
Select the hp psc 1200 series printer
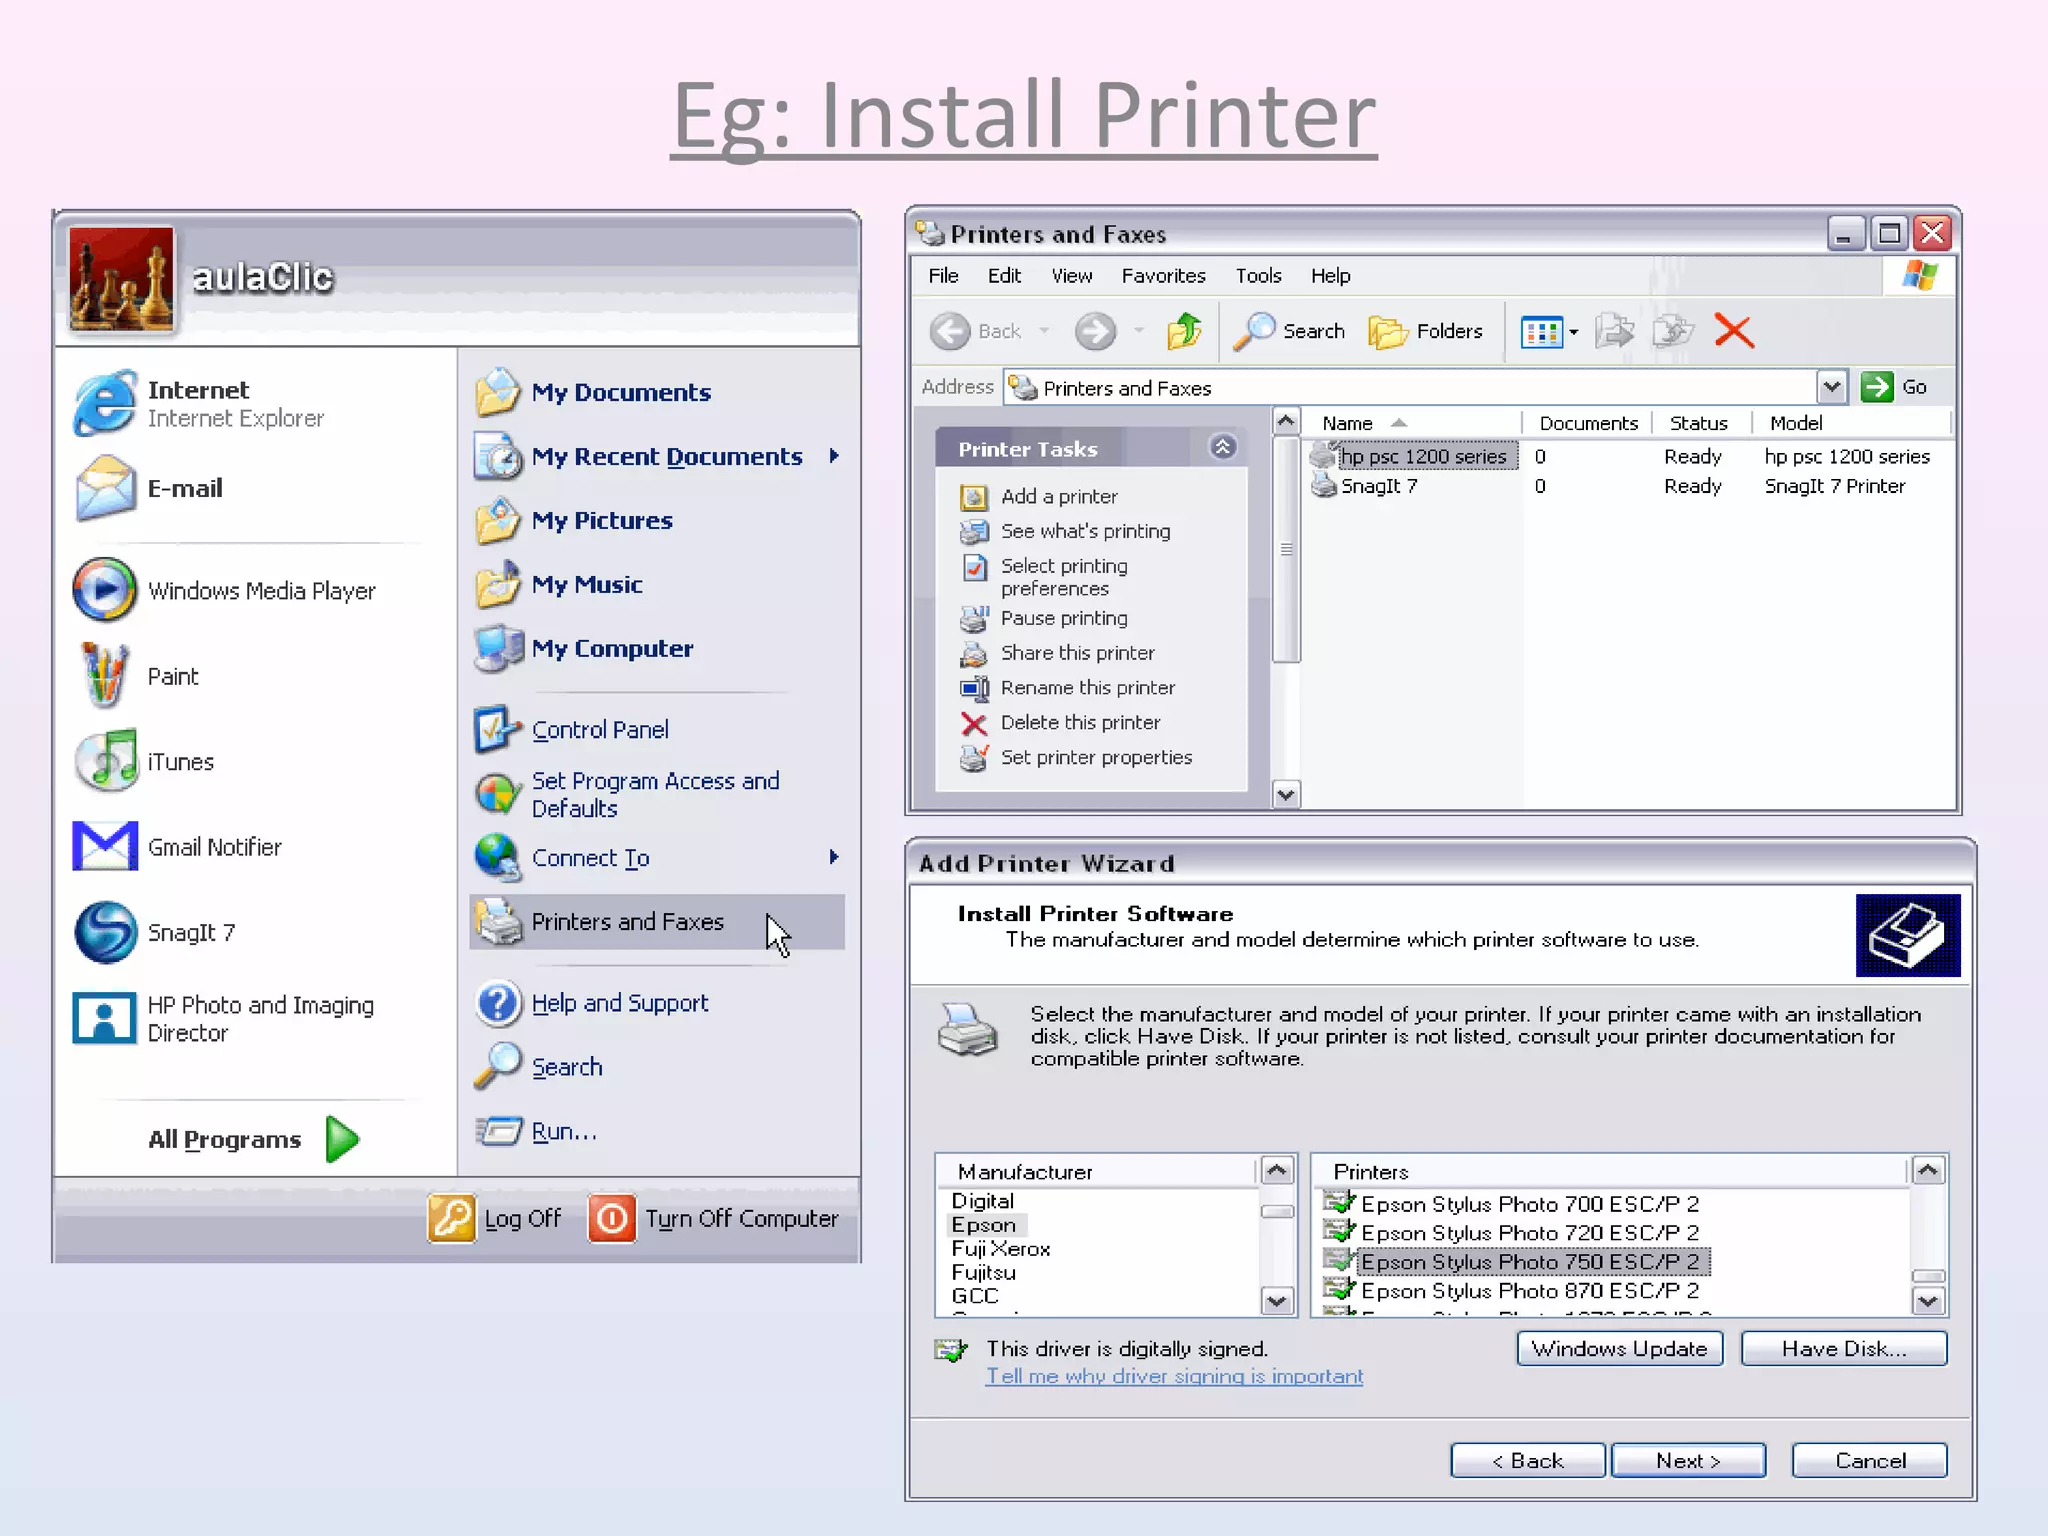(x=1415, y=456)
